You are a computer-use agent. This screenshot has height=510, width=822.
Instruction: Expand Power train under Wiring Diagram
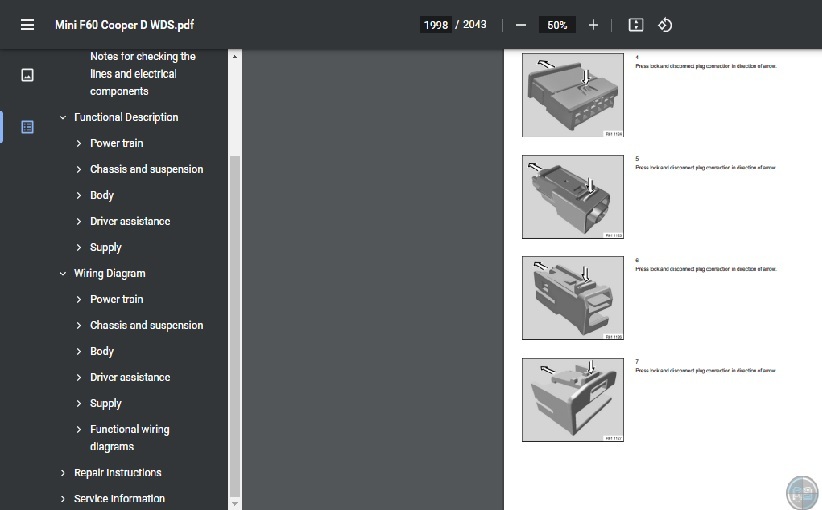(x=79, y=299)
